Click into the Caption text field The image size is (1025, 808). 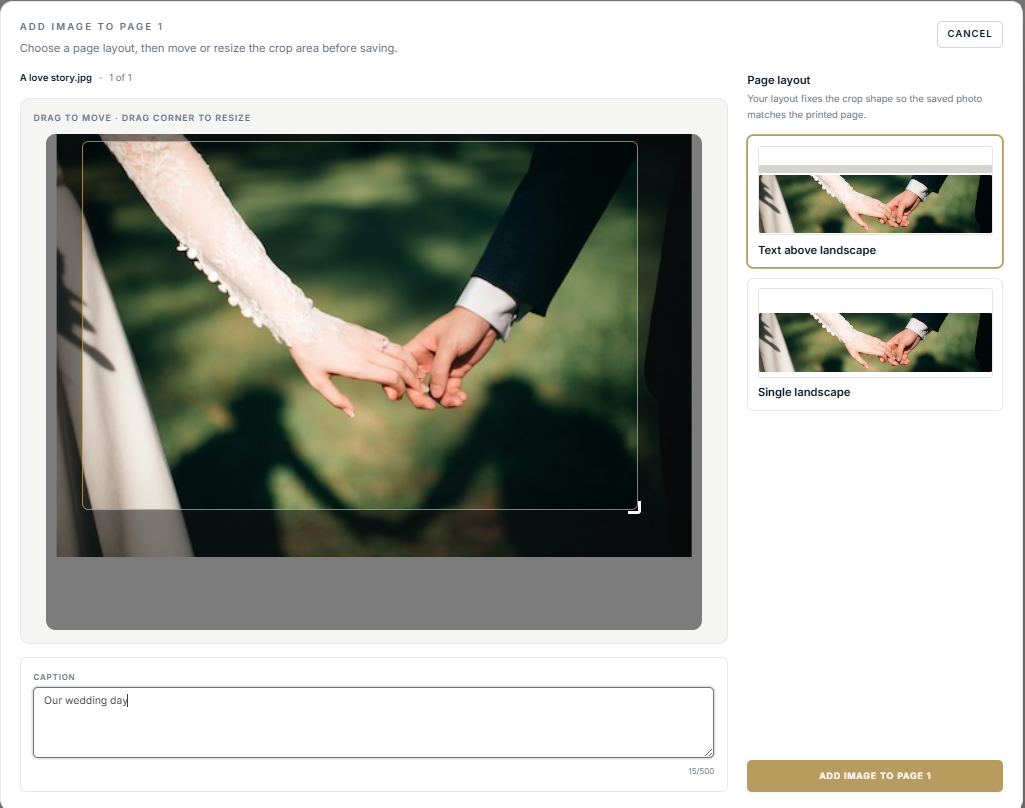(373, 722)
